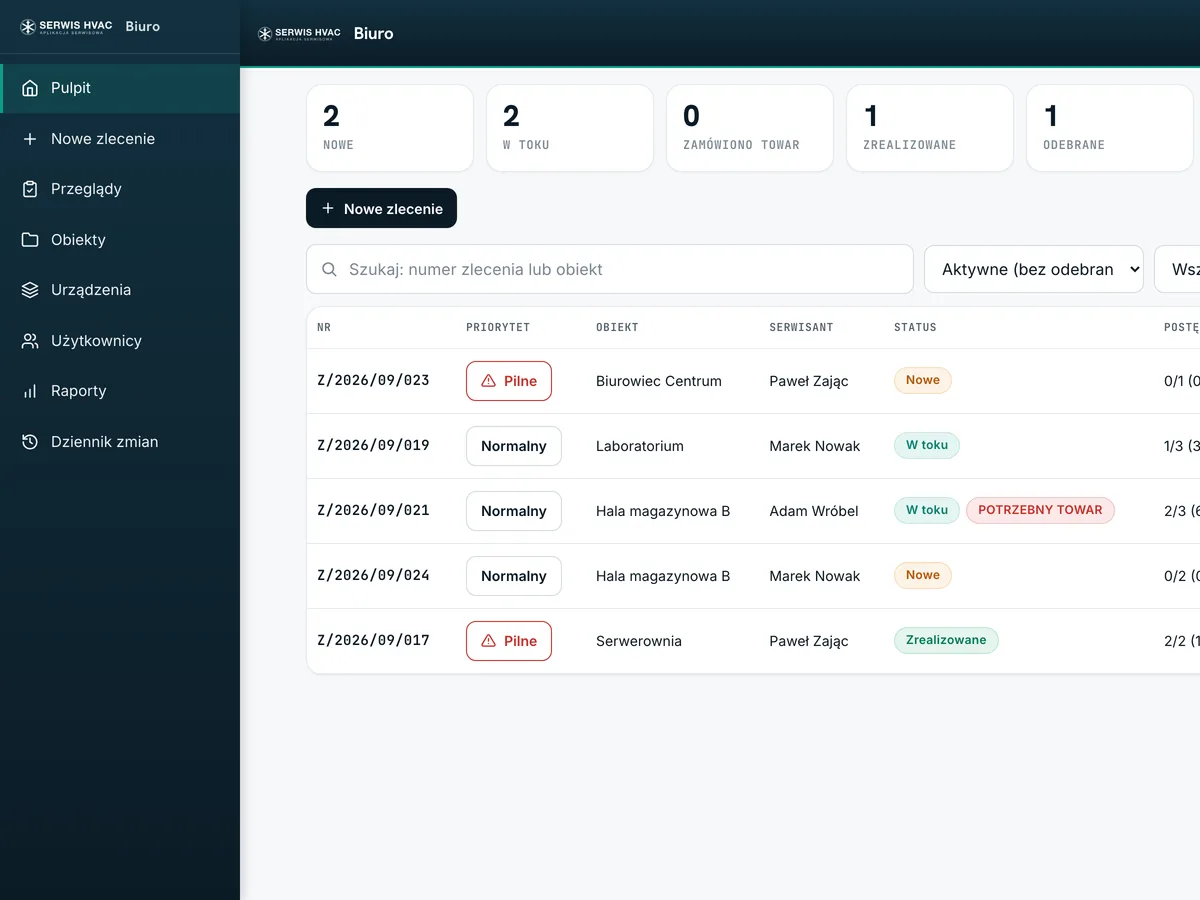Click the Przeglądy clipboard icon

pyautogui.click(x=30, y=189)
